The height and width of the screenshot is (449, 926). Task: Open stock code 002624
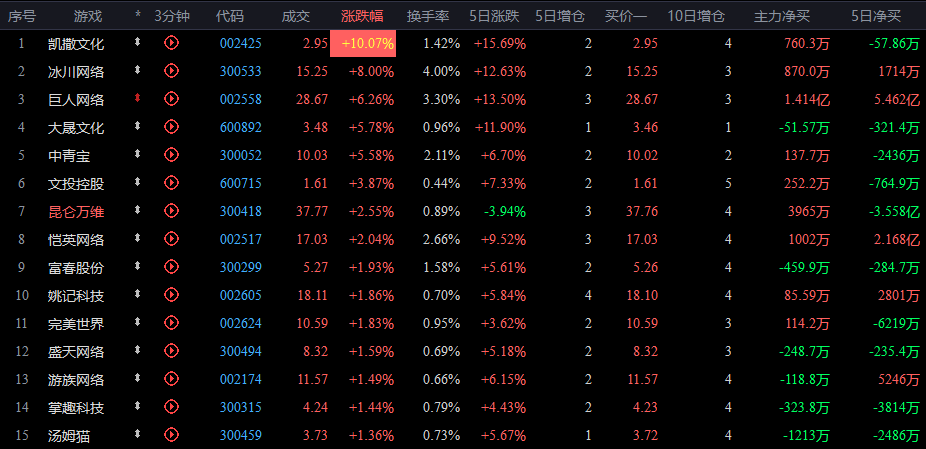pos(240,323)
